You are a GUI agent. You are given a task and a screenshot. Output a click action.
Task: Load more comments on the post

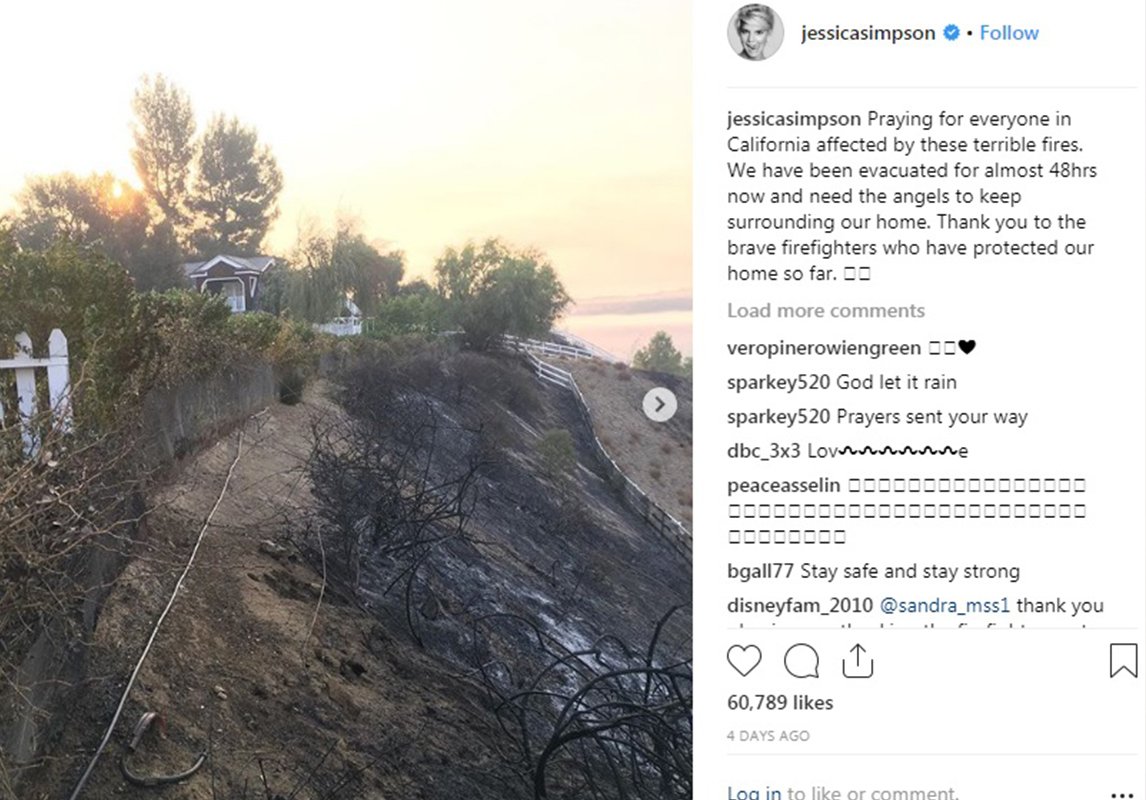tap(826, 311)
